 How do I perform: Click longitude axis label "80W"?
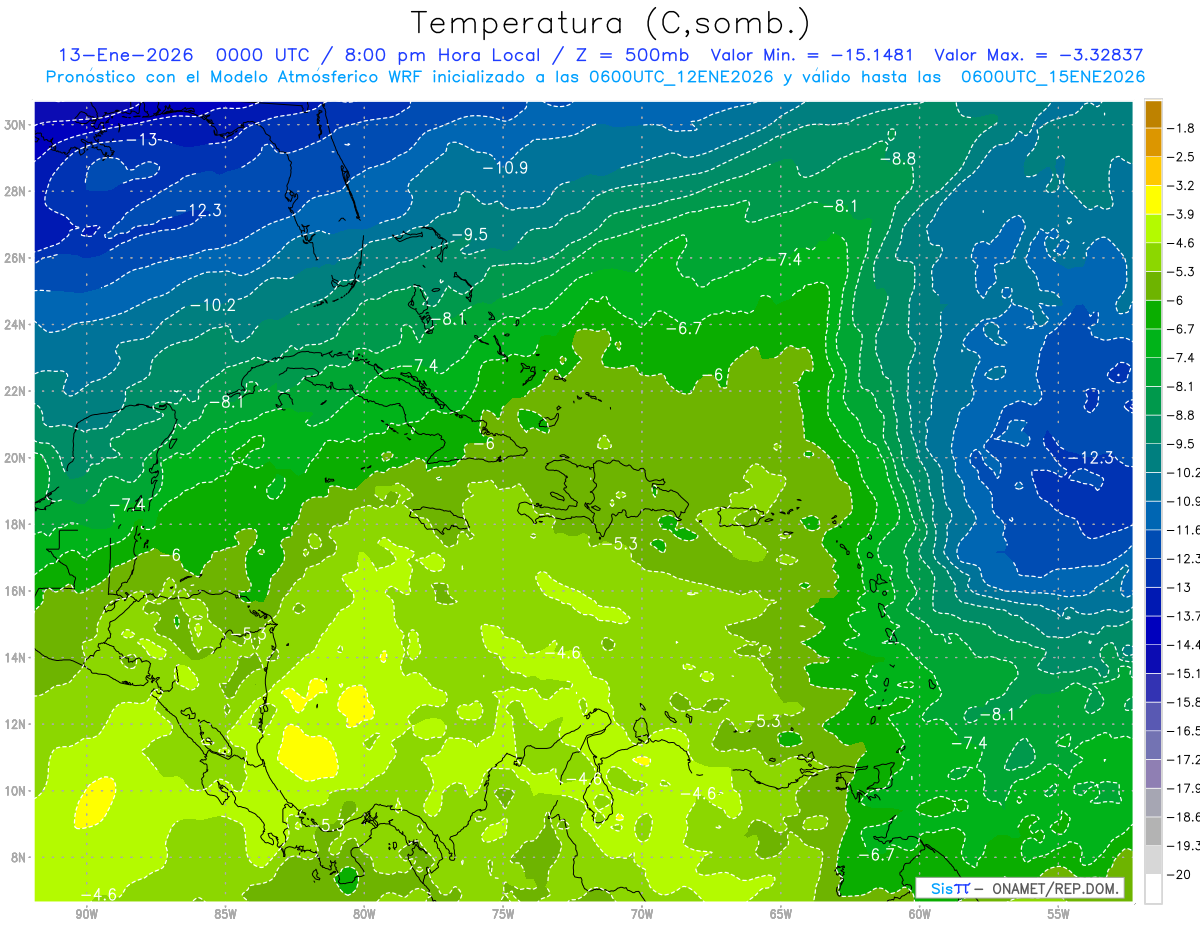(364, 913)
